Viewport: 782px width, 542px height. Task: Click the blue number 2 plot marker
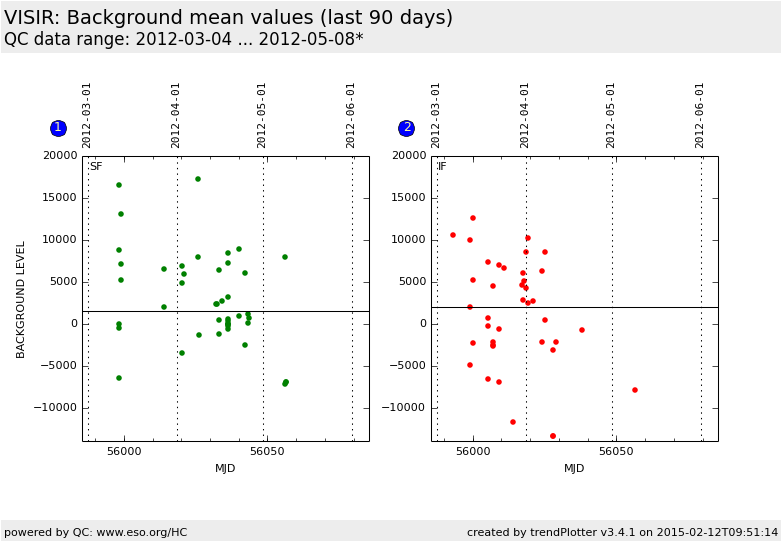[x=406, y=128]
